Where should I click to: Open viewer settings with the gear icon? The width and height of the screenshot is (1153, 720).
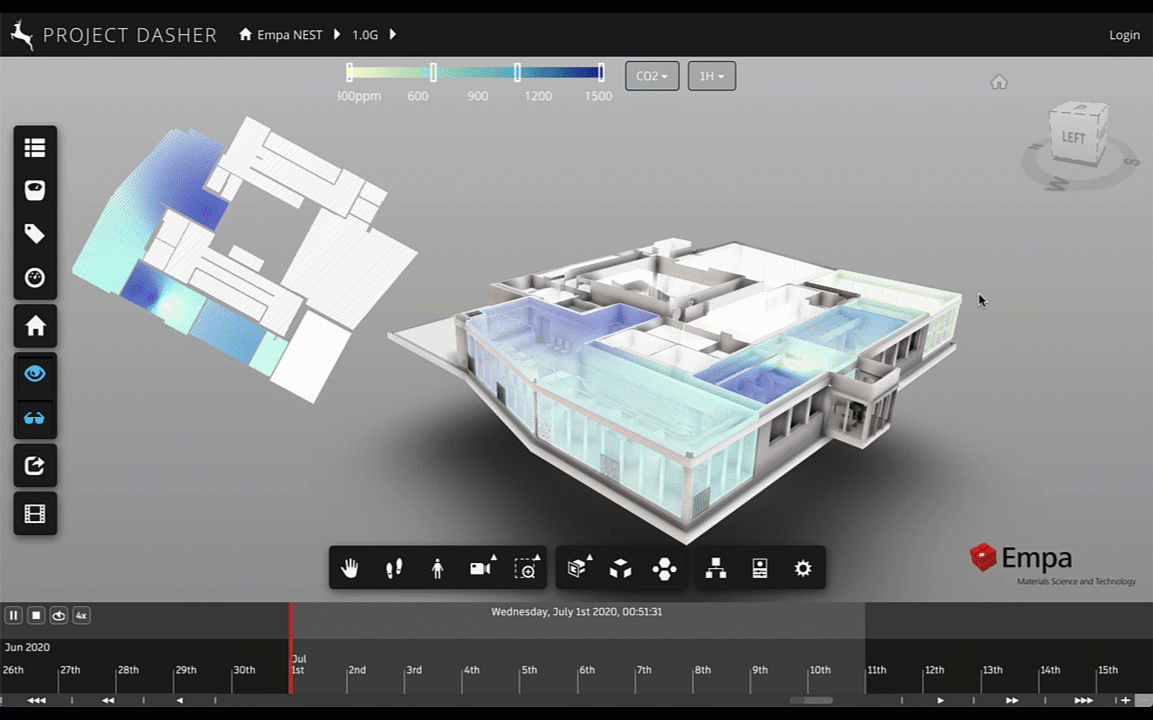point(802,567)
